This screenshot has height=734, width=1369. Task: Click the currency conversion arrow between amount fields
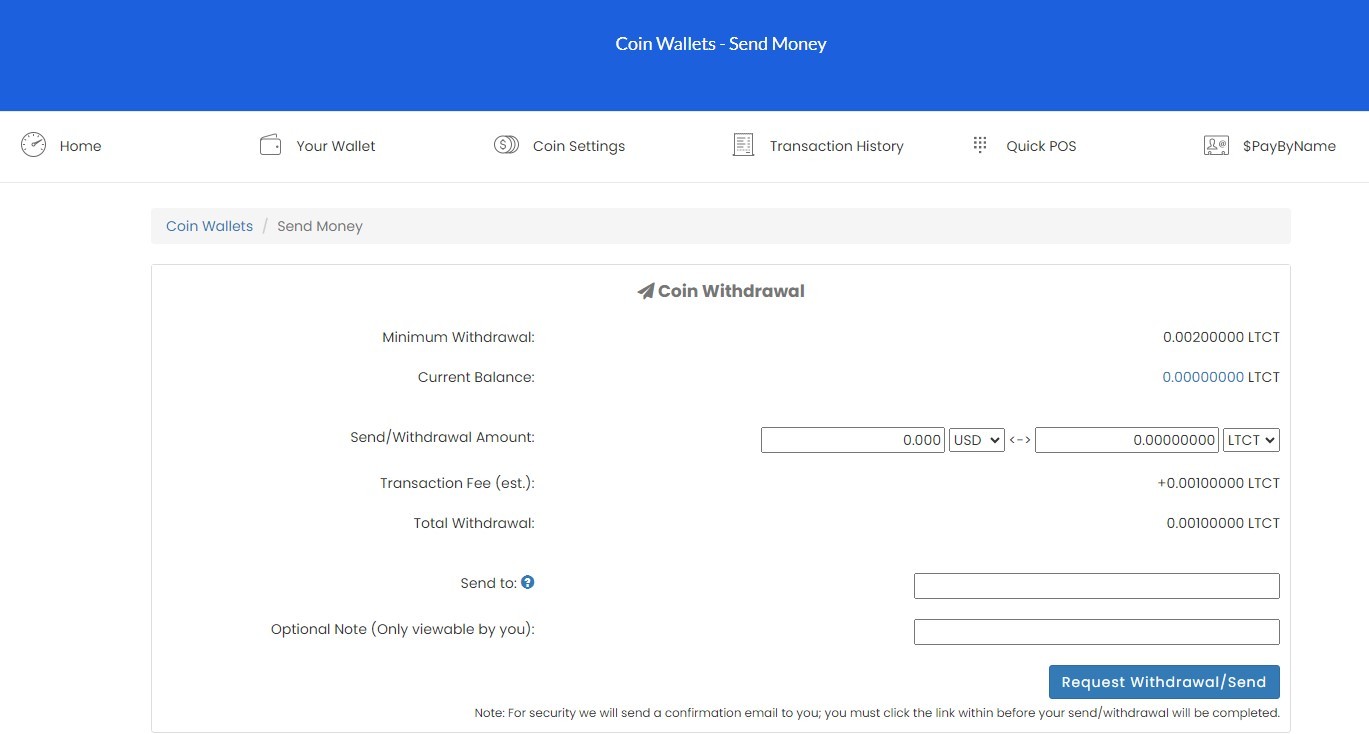point(1019,439)
